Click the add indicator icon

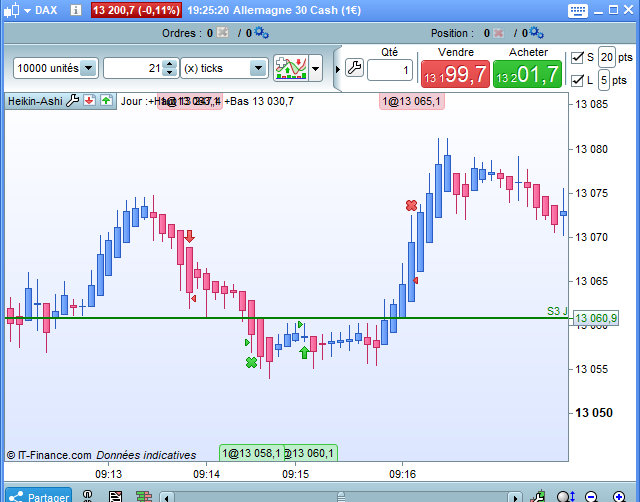(x=291, y=68)
